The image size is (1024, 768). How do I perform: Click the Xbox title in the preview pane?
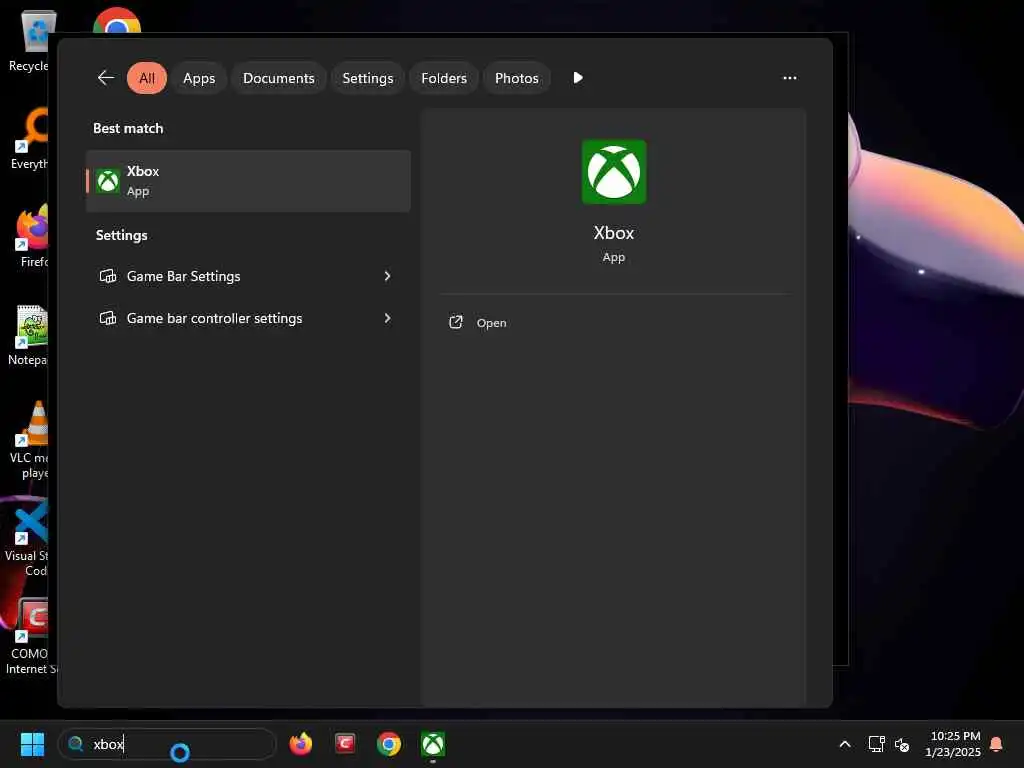614,233
